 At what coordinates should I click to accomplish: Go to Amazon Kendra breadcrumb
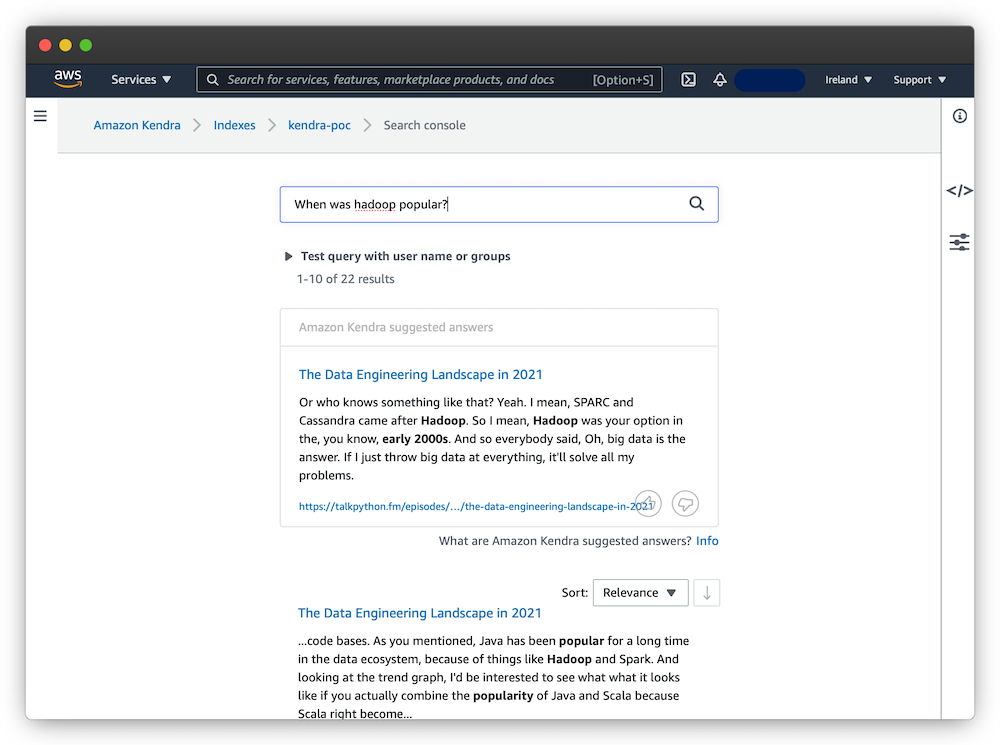pos(137,125)
